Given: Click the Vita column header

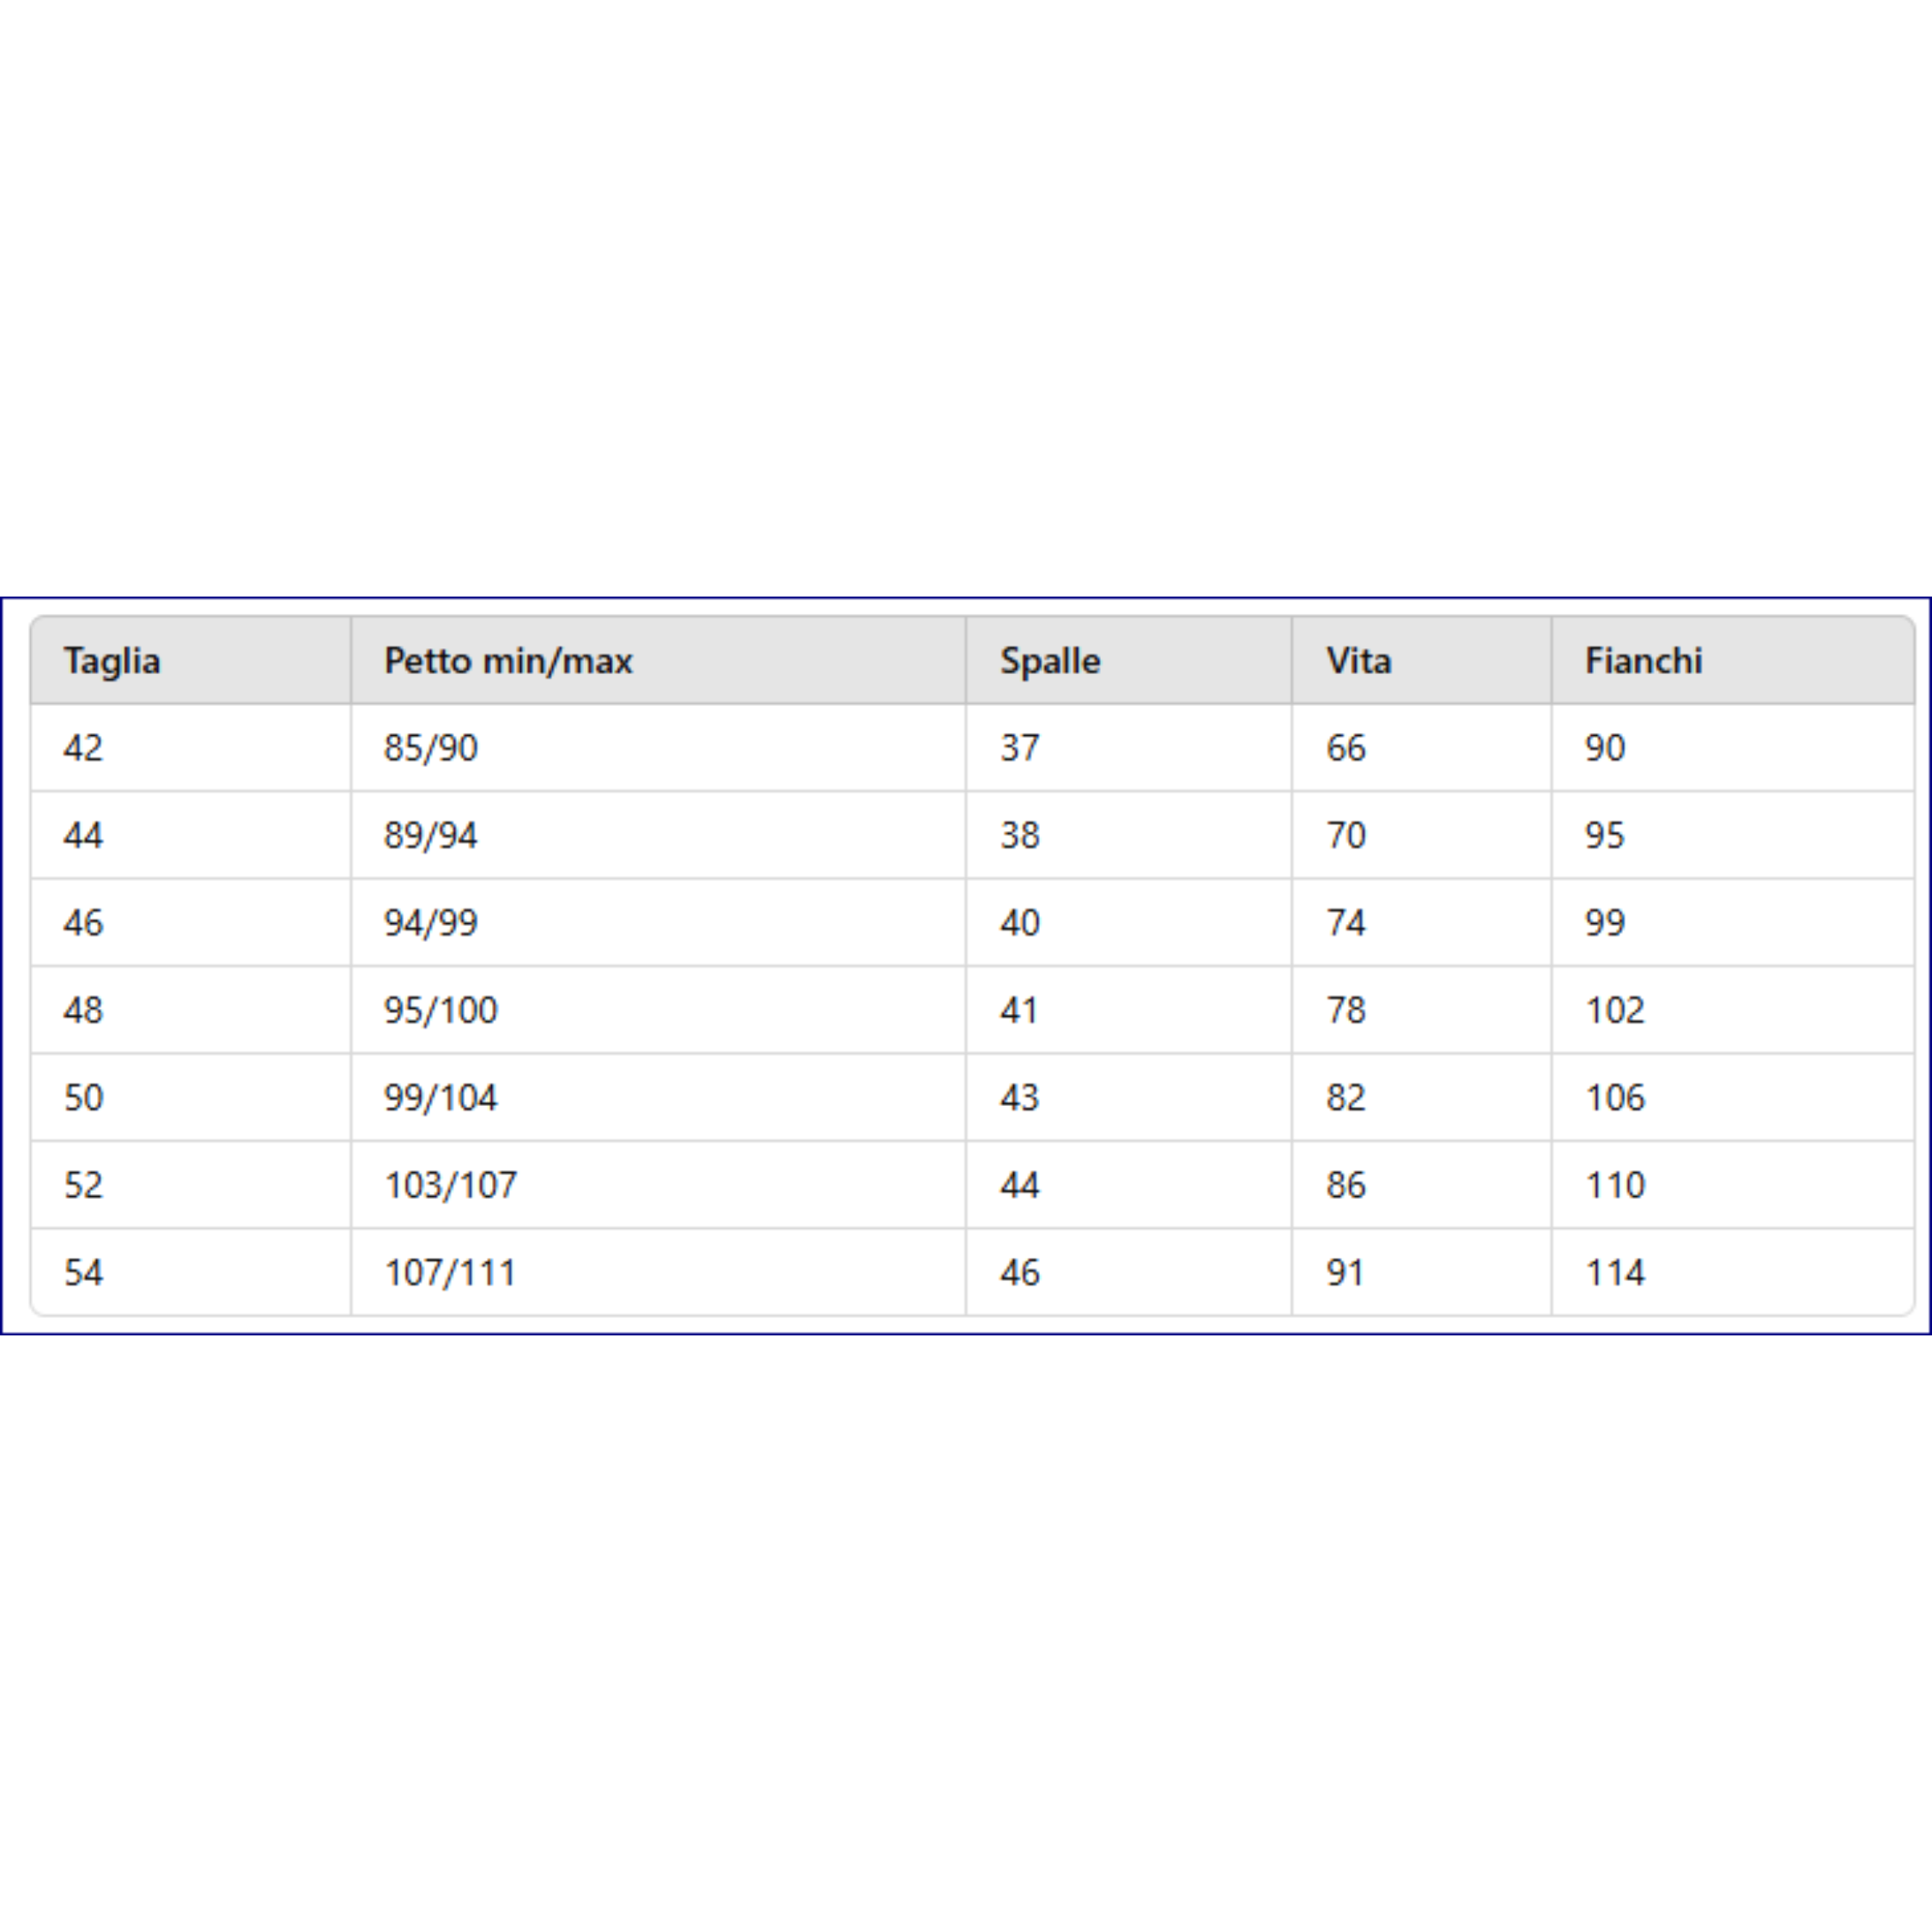Looking at the screenshot, I should tap(1358, 661).
